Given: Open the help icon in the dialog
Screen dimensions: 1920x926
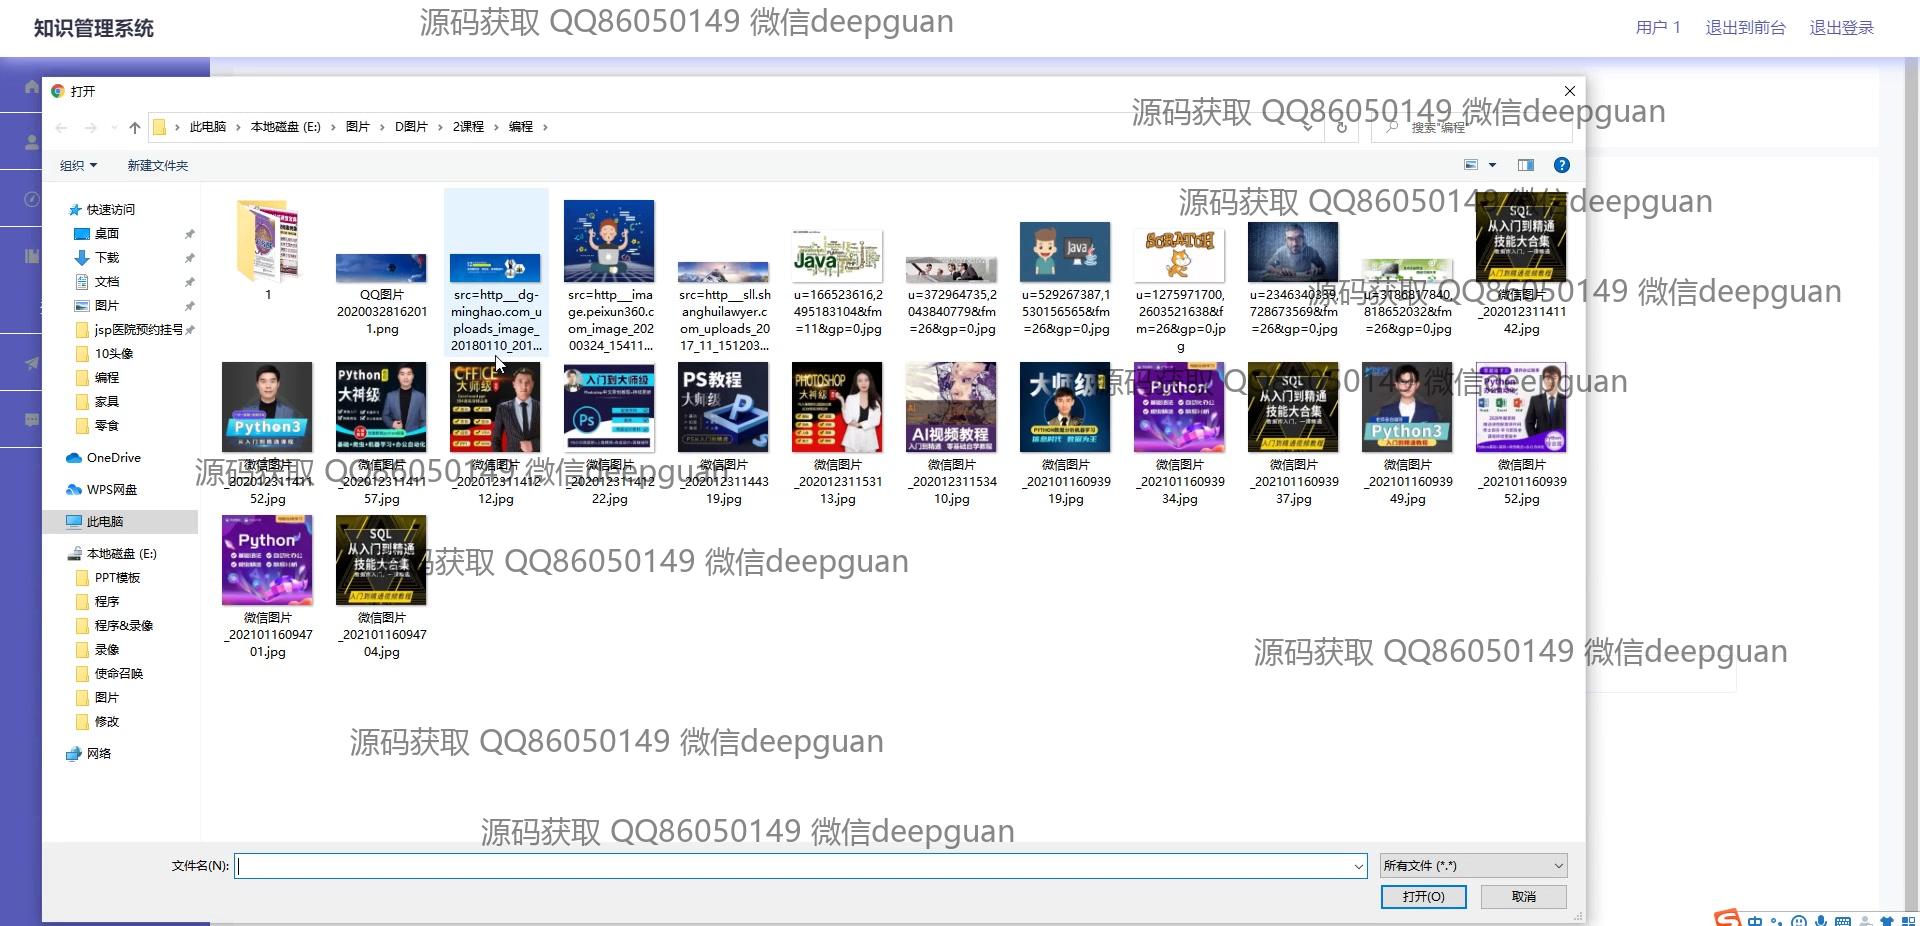Looking at the screenshot, I should tap(1561, 165).
